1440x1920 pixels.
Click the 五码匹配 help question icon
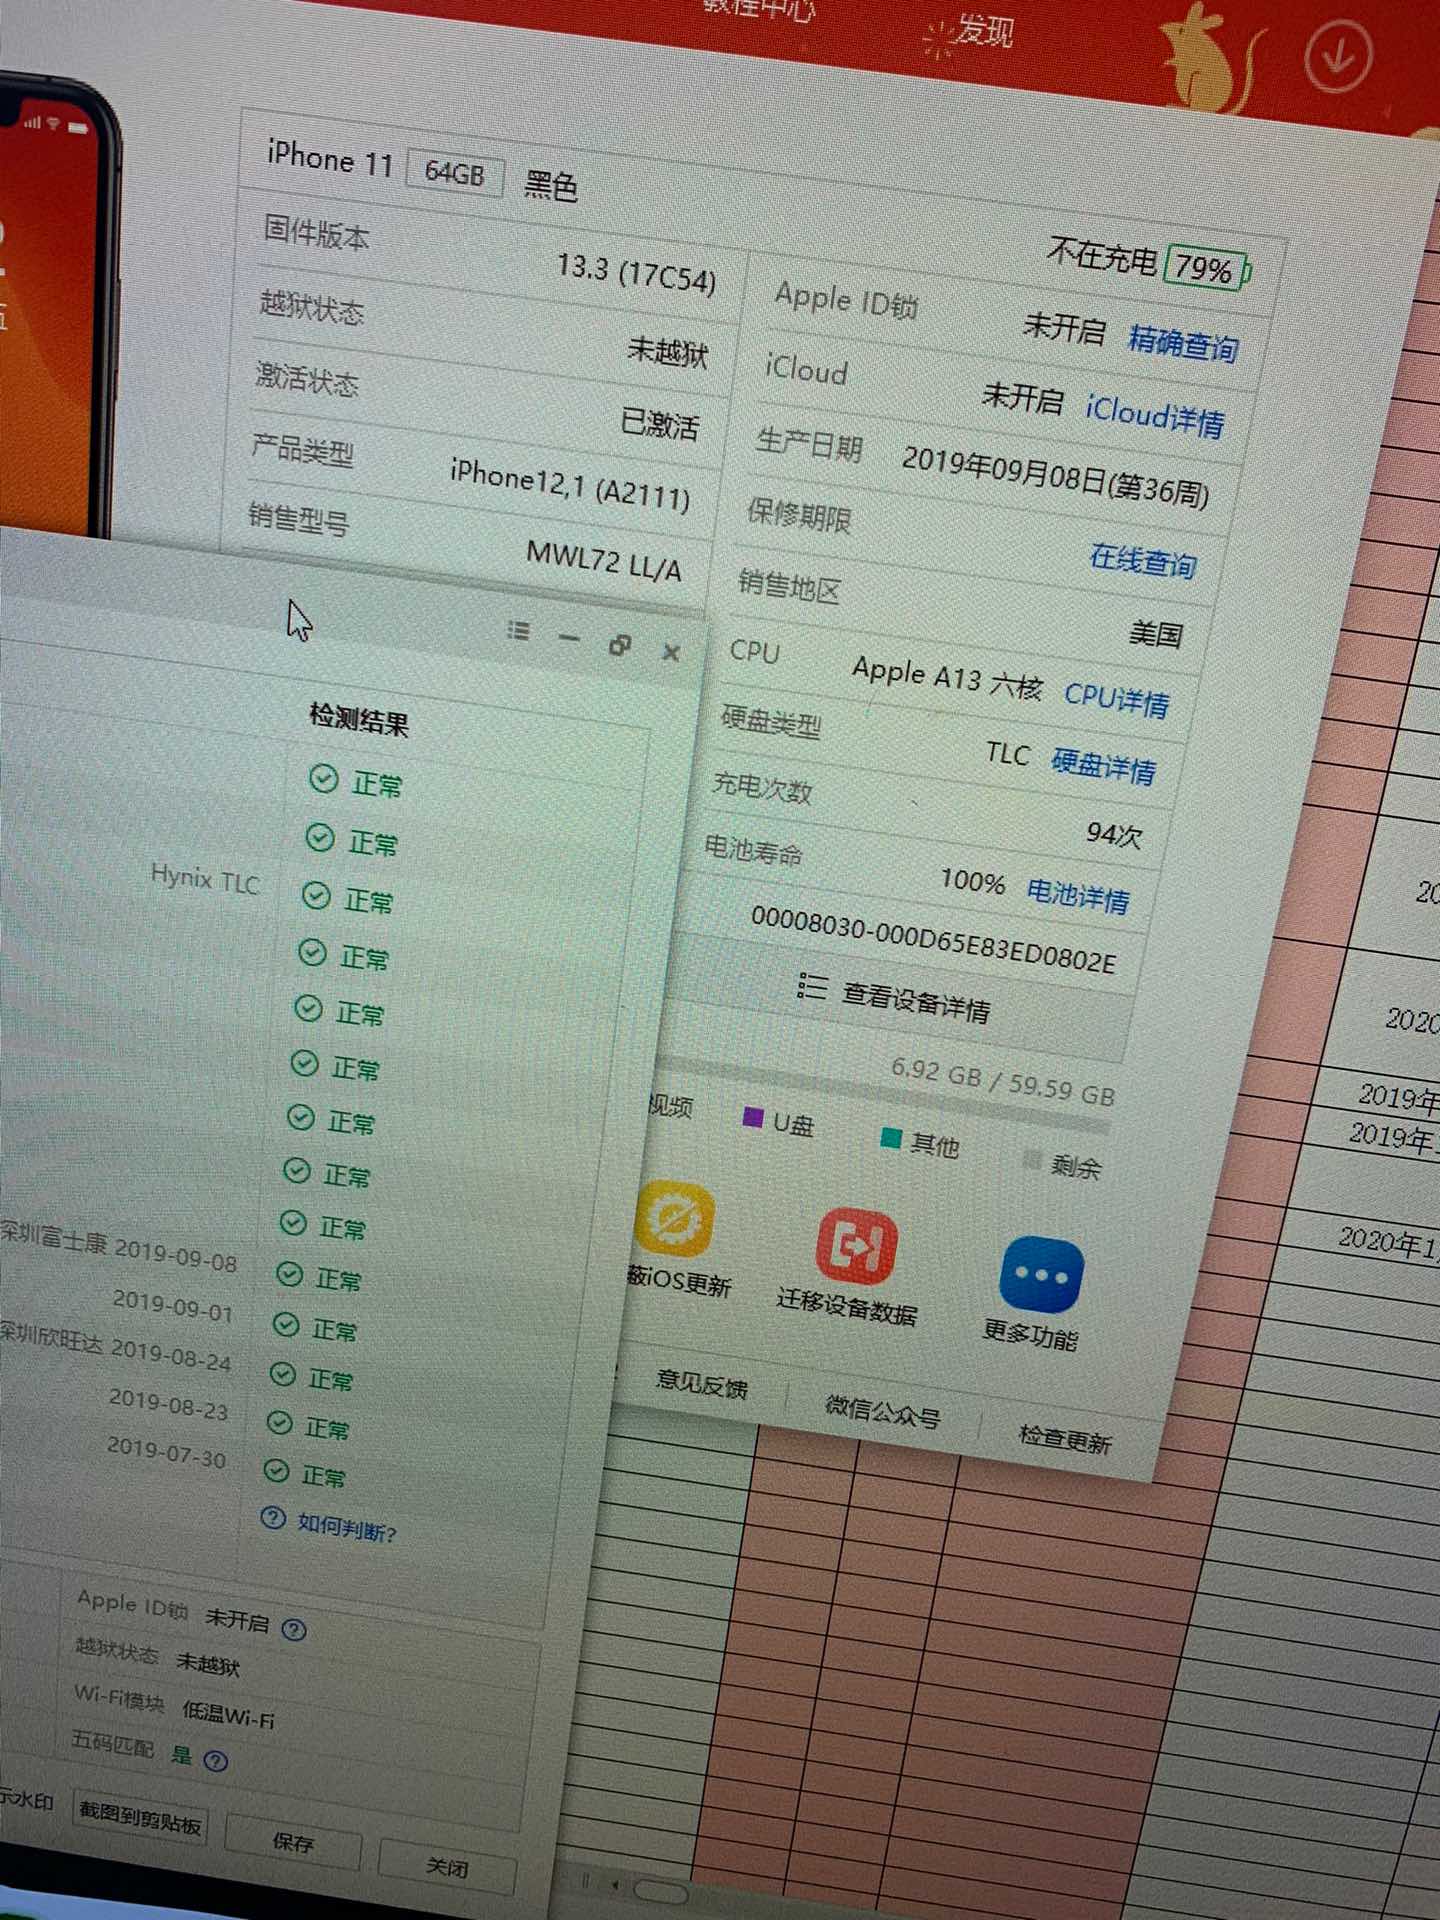pyautogui.click(x=215, y=1760)
